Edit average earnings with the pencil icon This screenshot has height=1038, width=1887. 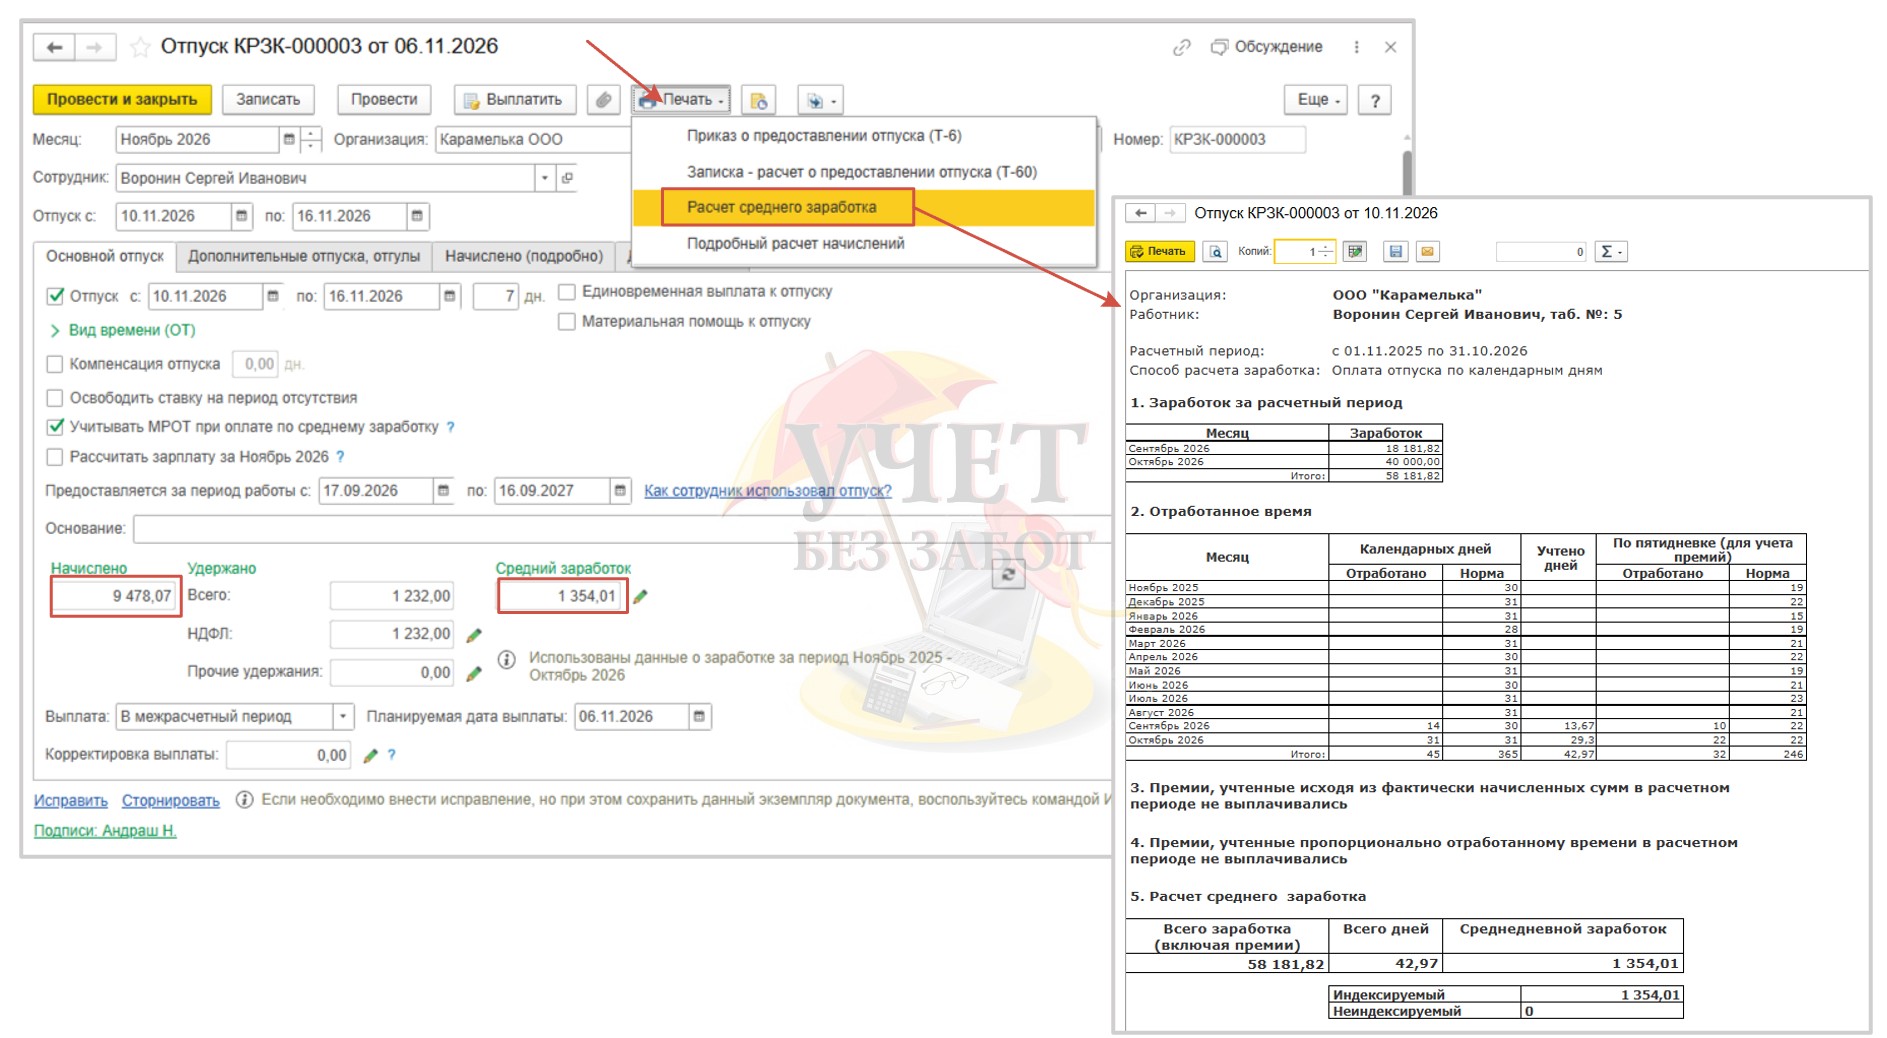pos(641,597)
